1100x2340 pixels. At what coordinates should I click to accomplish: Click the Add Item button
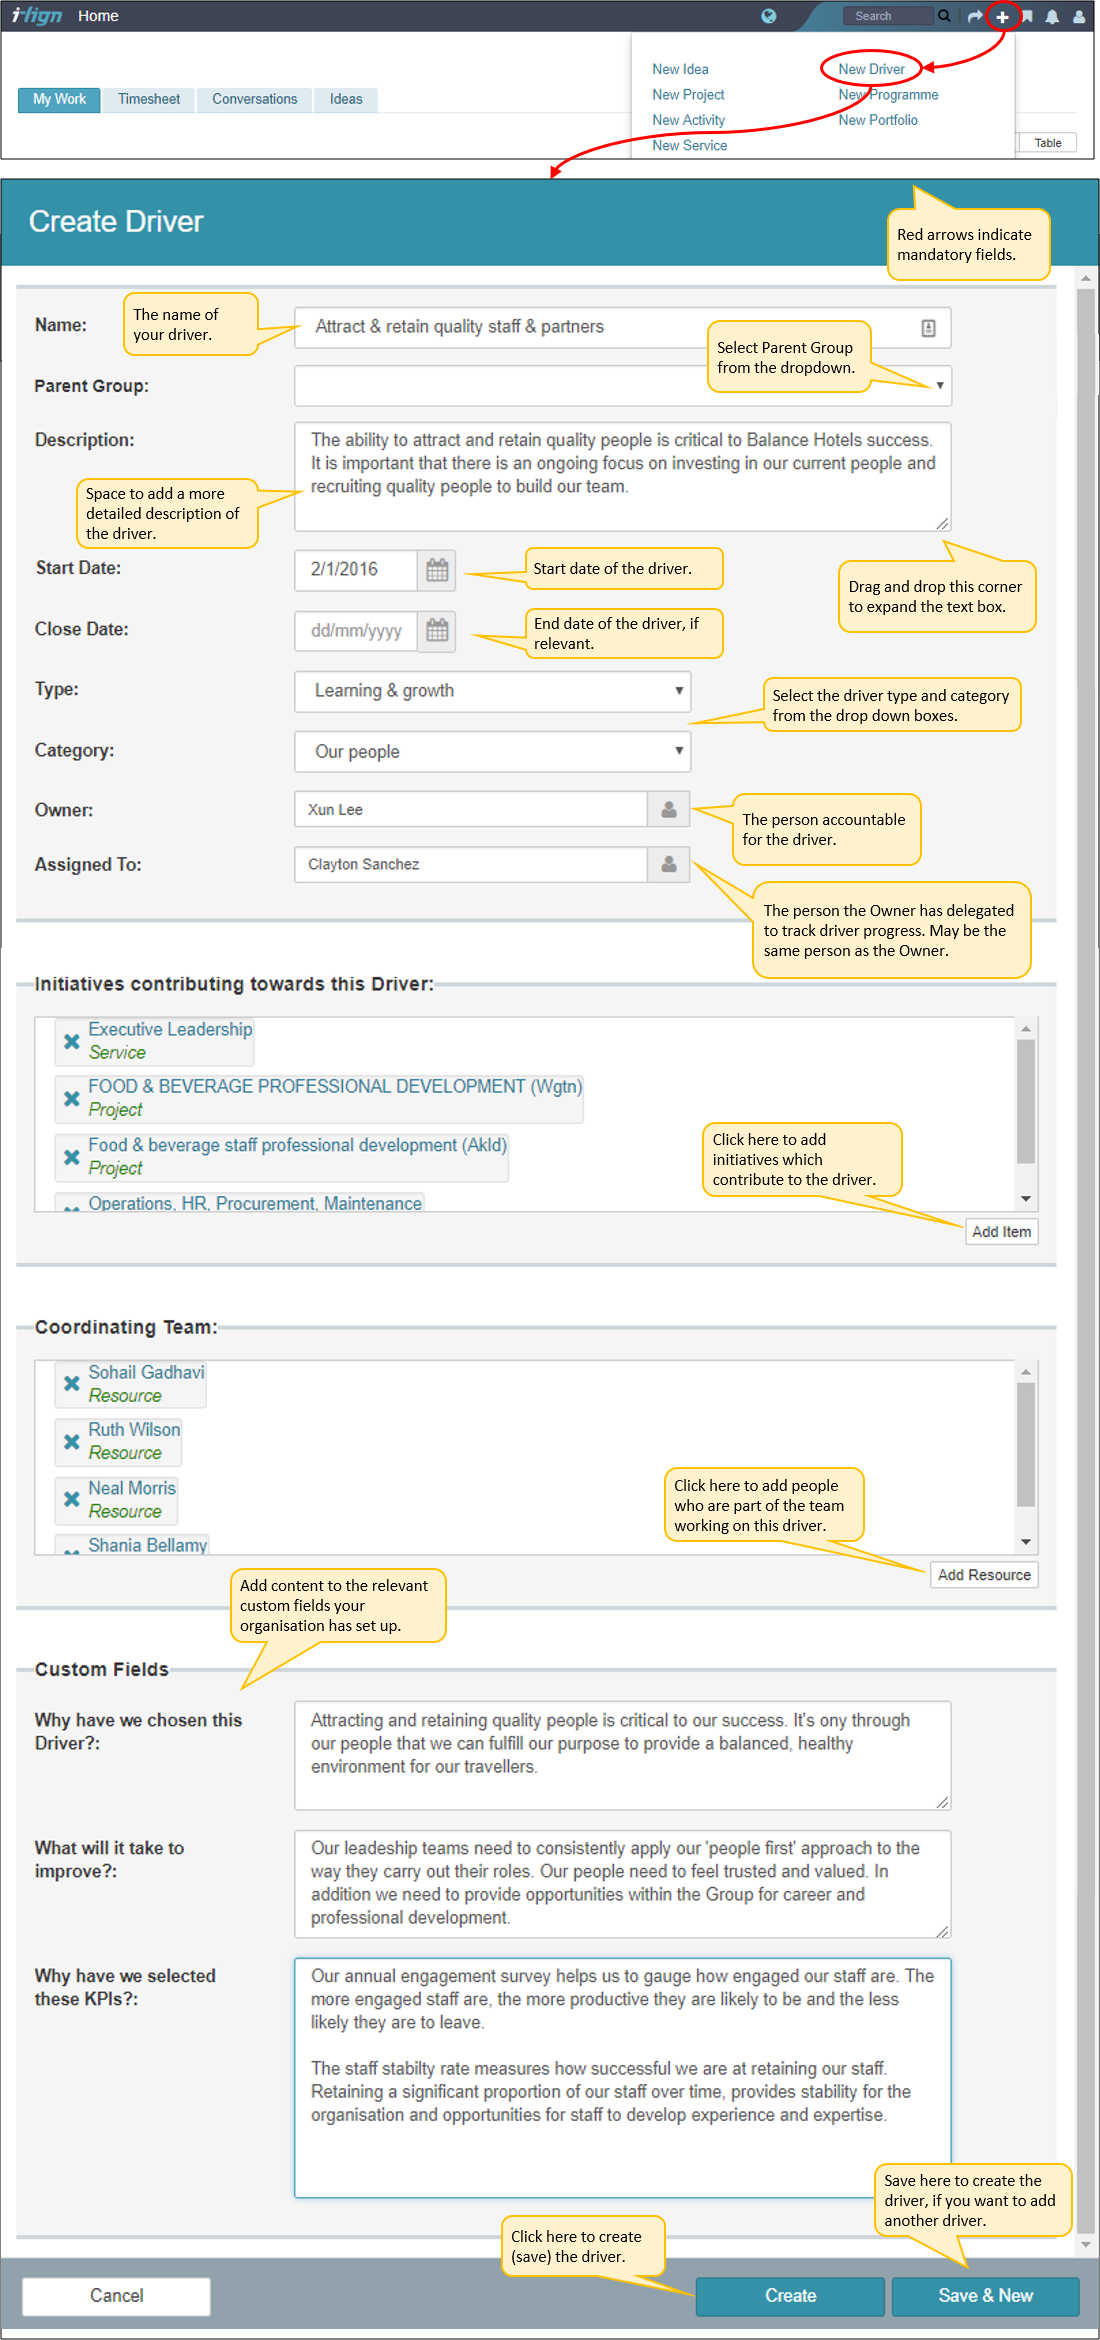pos(1001,1232)
